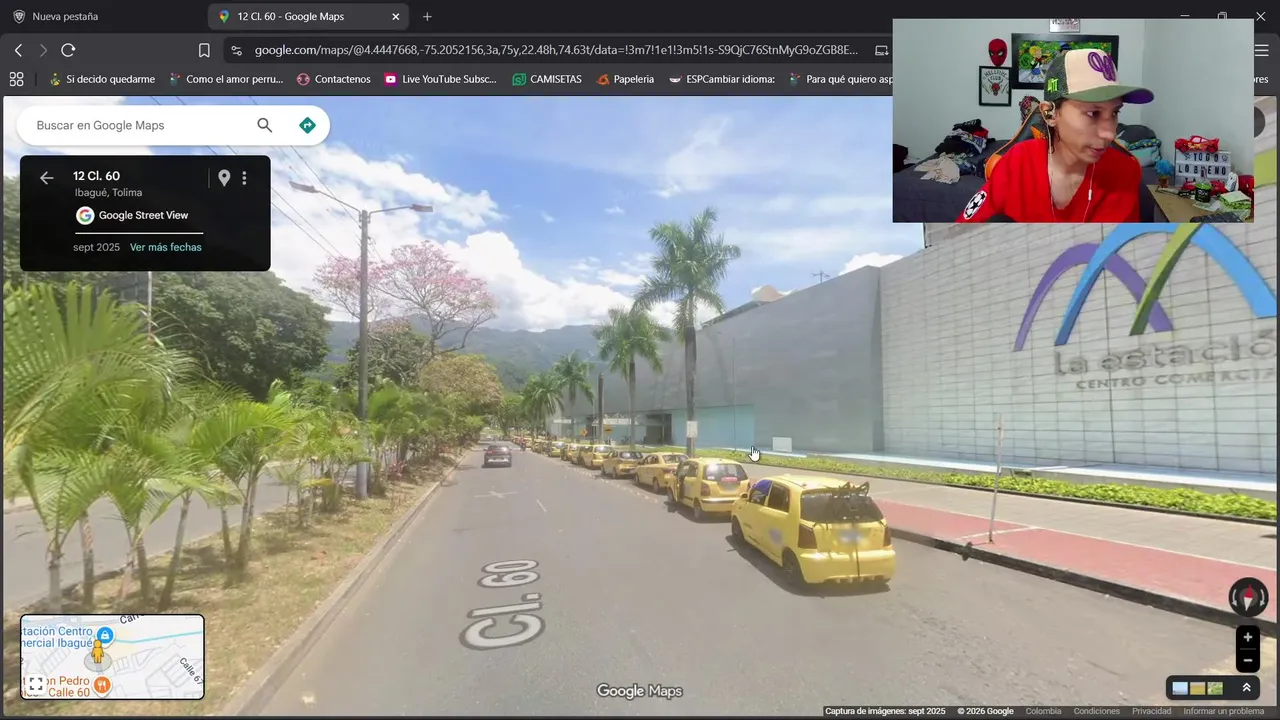Click the minimap preview of Calle 60

tap(112, 657)
